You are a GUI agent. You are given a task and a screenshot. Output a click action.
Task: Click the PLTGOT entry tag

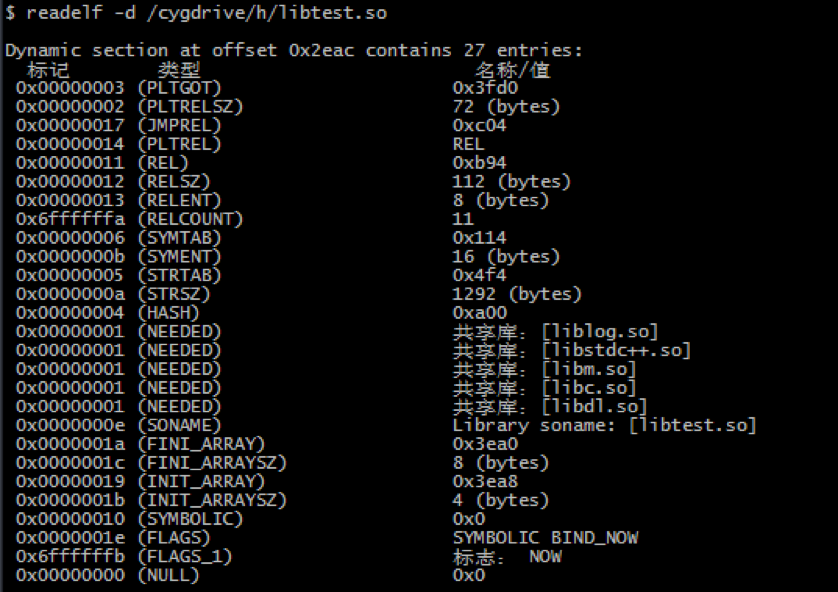pos(70,88)
